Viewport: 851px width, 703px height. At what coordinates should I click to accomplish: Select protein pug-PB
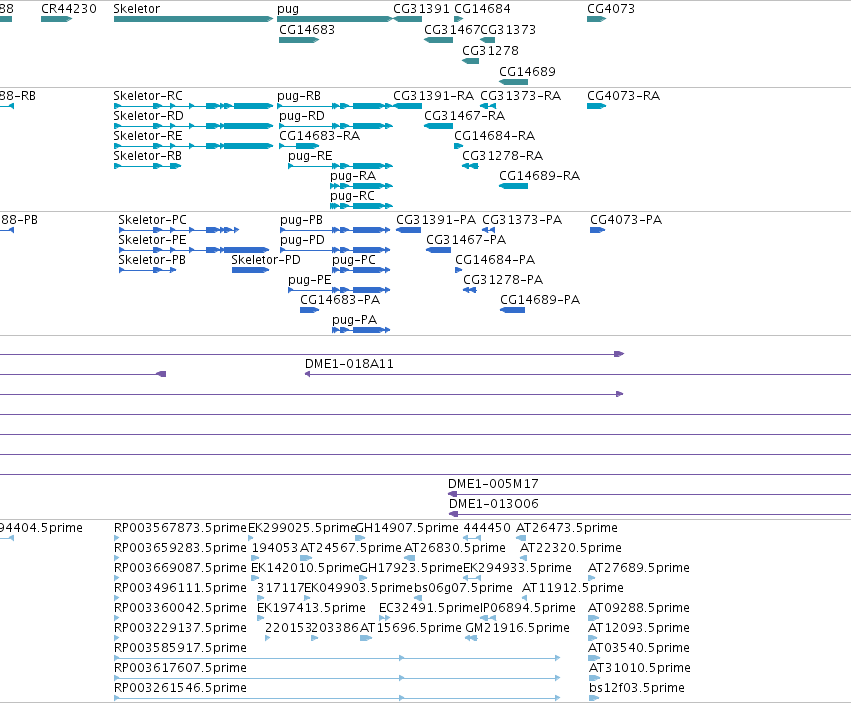coord(301,220)
